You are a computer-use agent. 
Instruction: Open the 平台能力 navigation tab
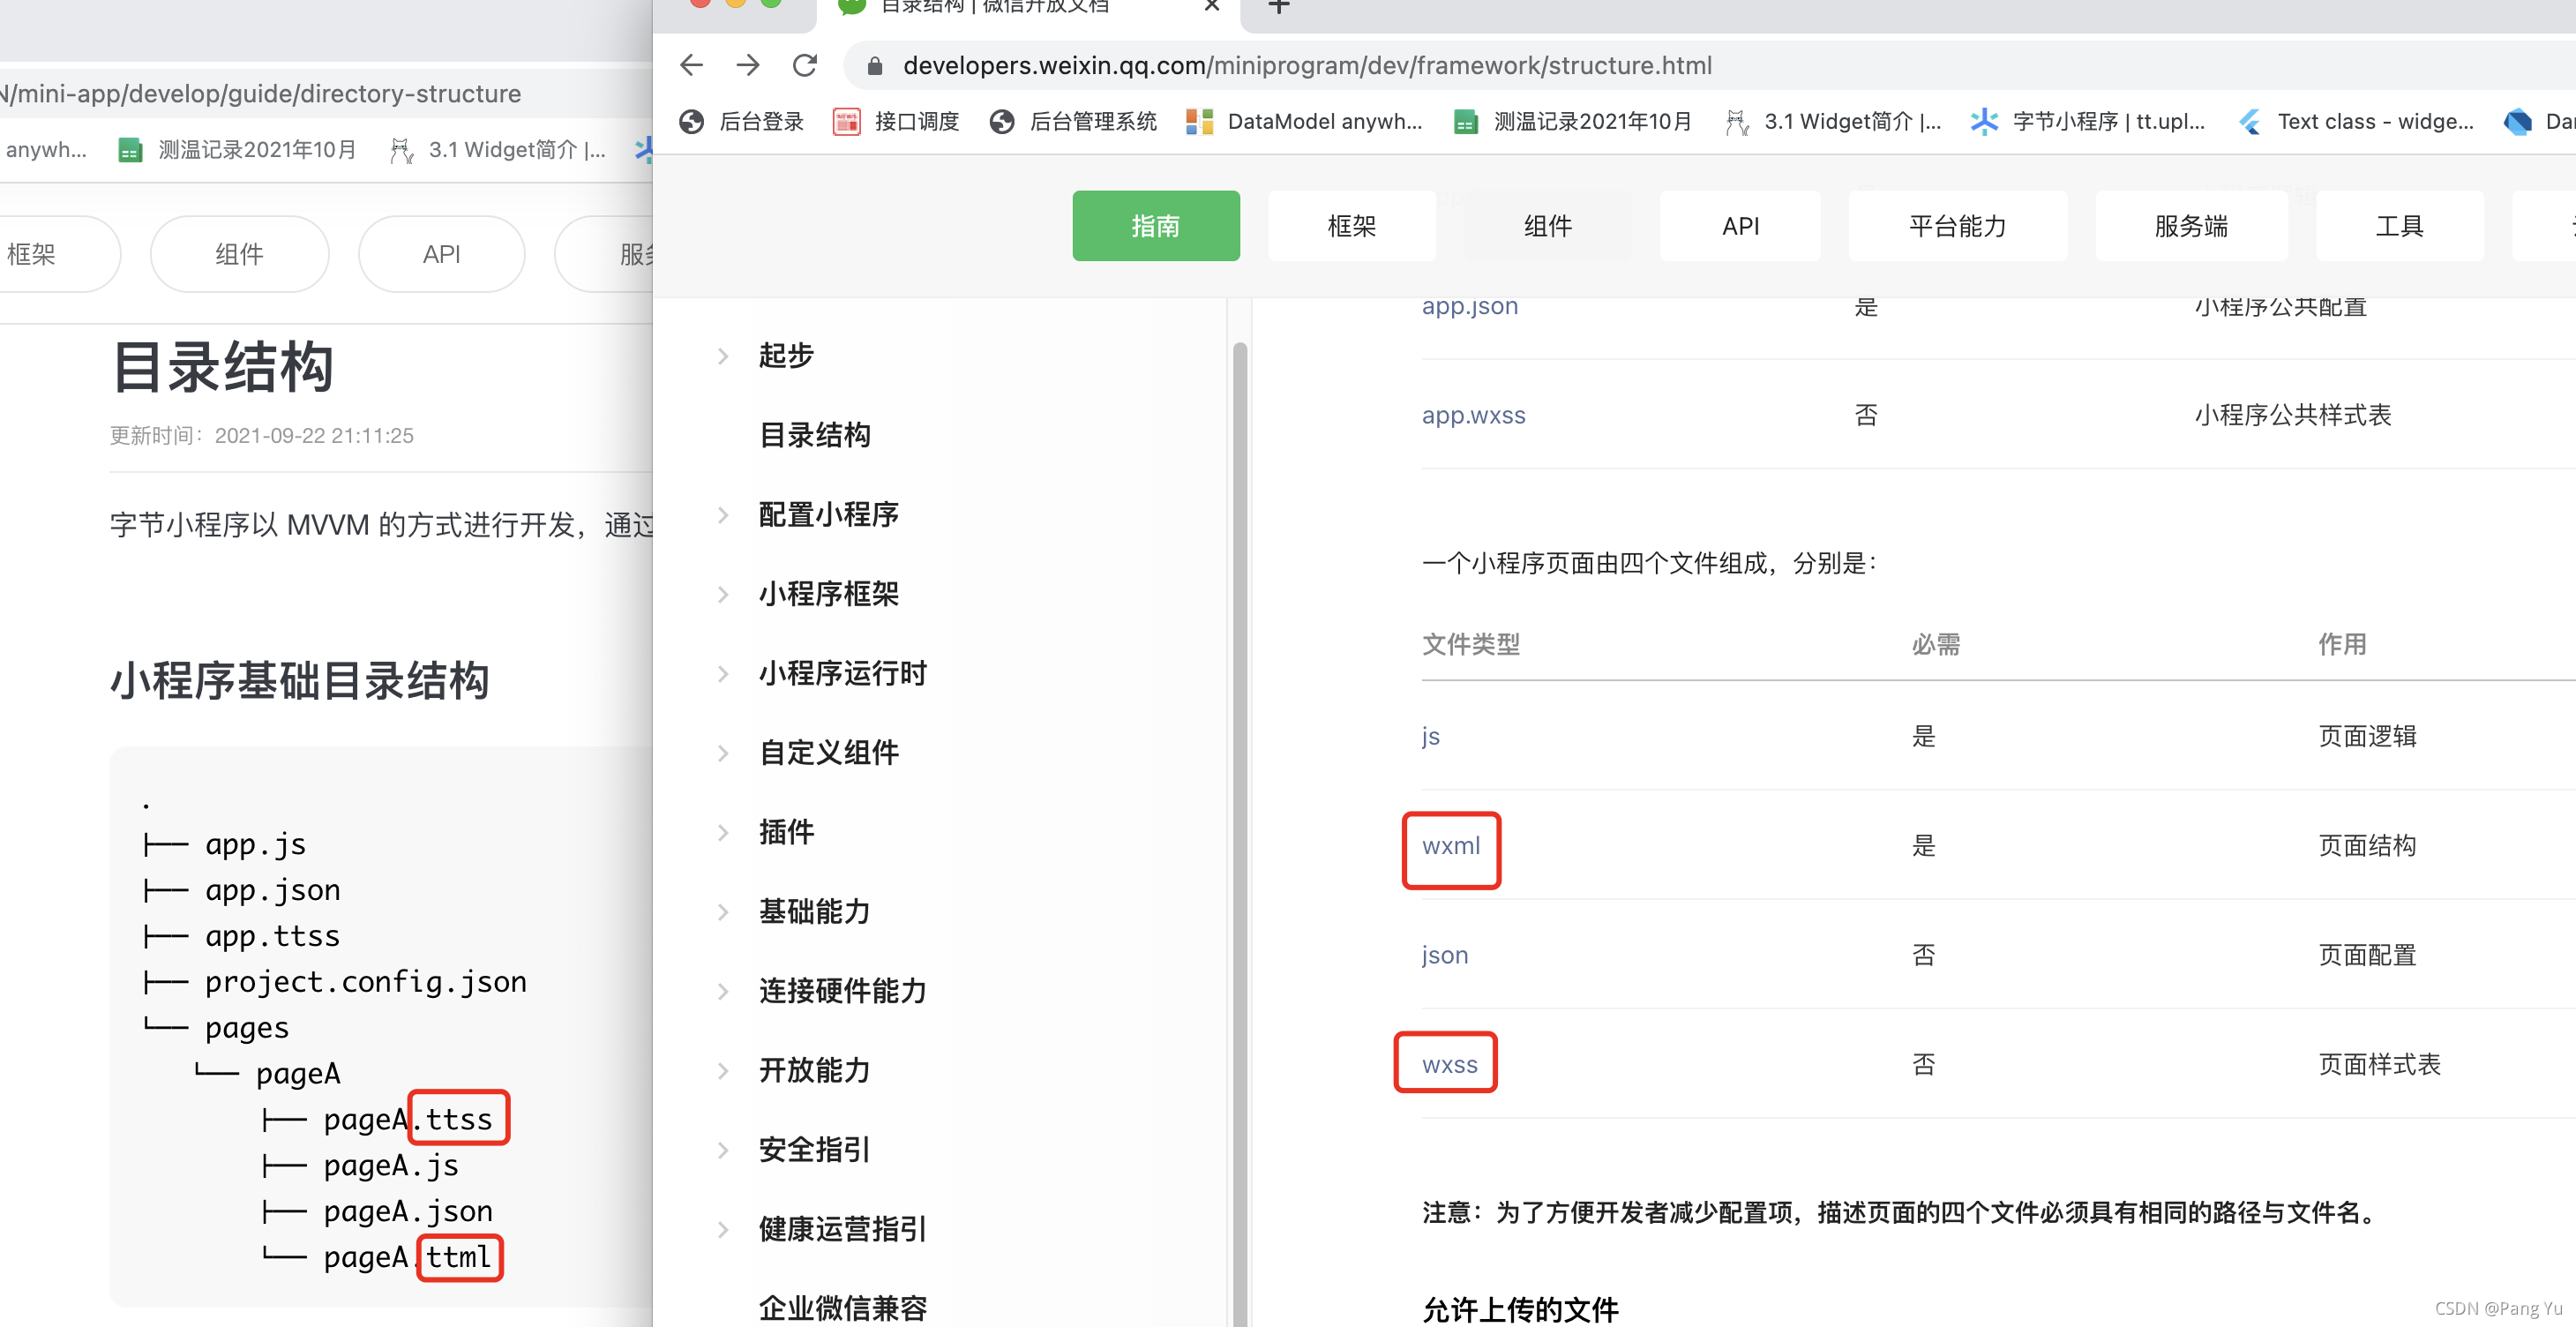[x=1957, y=226]
